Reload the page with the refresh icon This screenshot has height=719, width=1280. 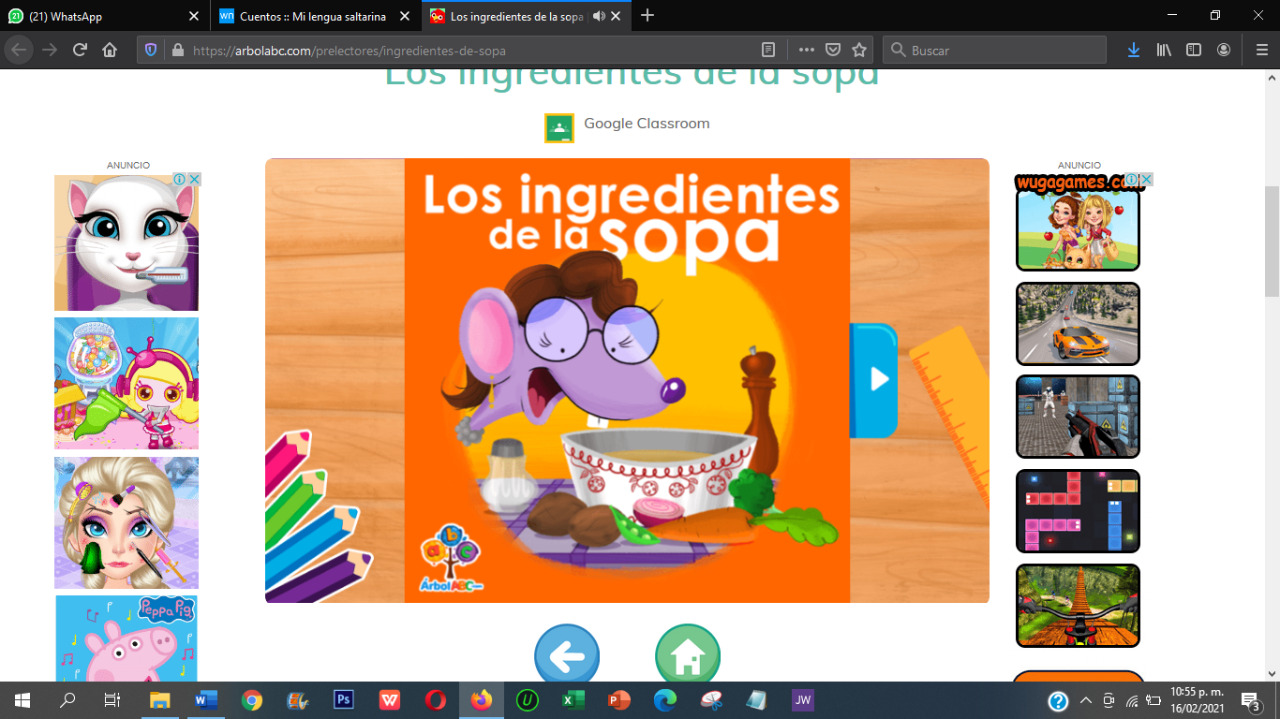point(80,50)
